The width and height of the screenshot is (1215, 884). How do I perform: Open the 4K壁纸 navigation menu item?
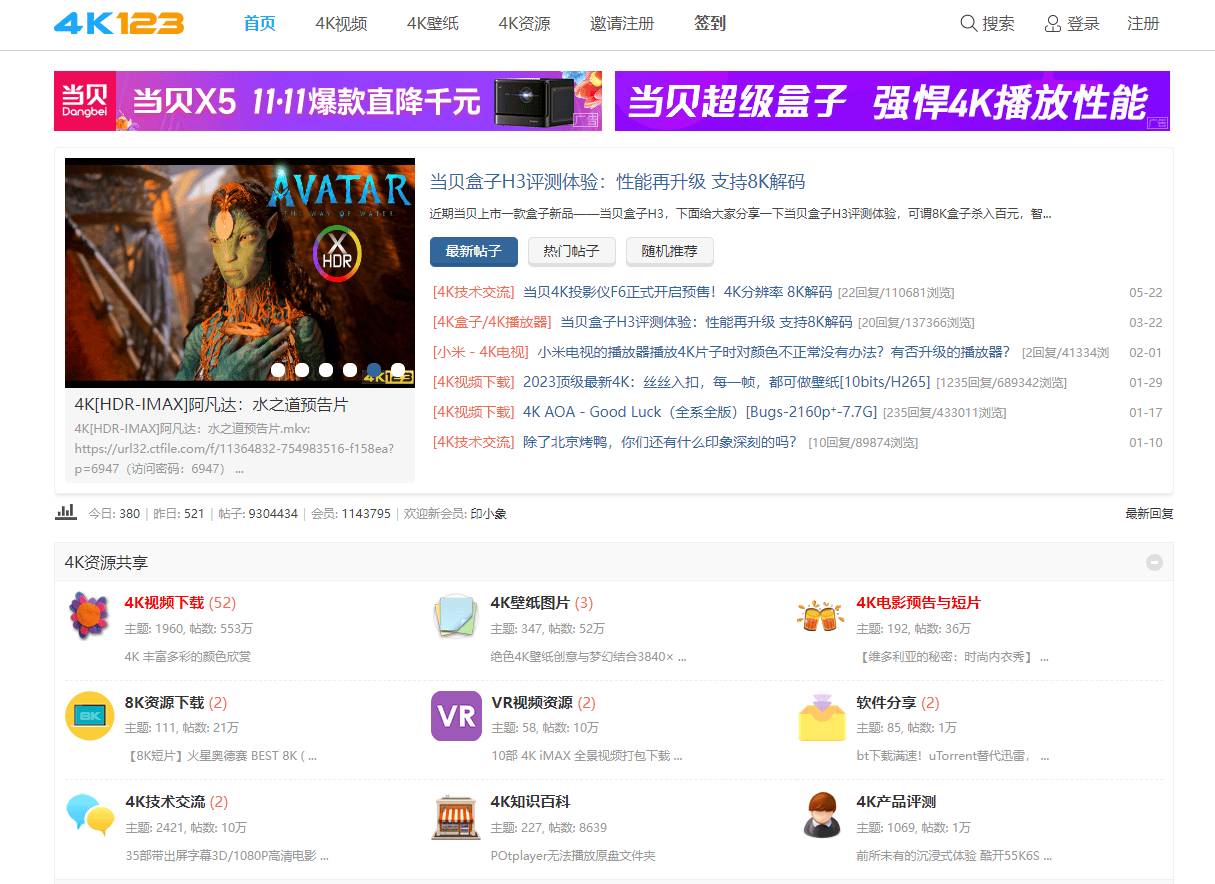432,24
